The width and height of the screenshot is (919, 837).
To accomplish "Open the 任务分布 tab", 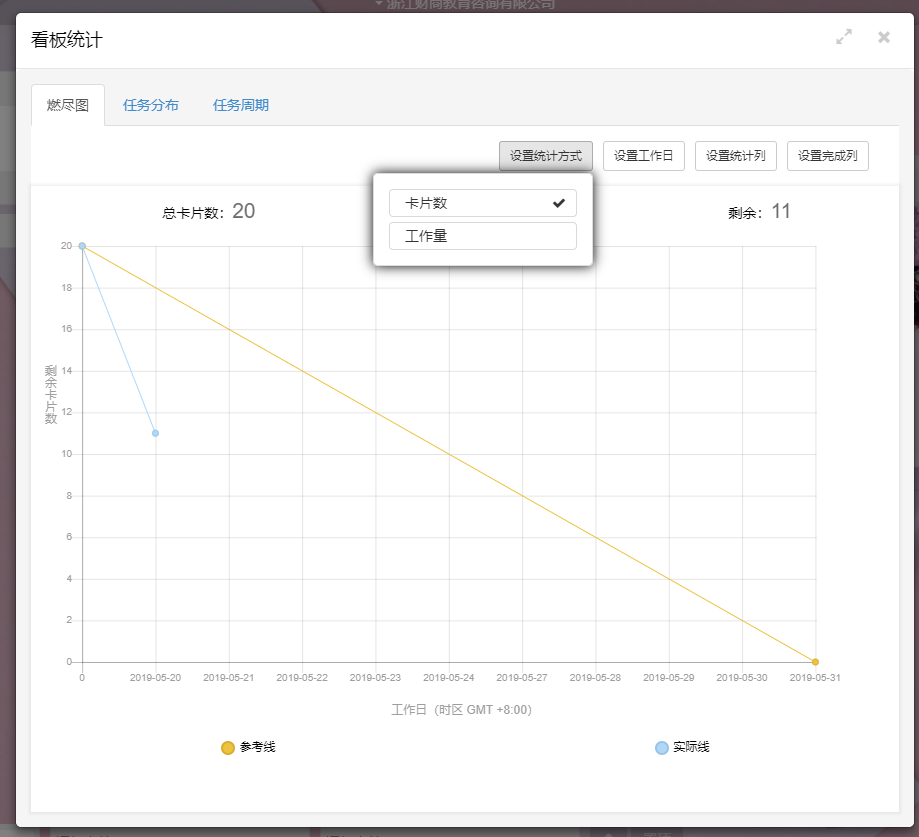I will click(x=151, y=106).
